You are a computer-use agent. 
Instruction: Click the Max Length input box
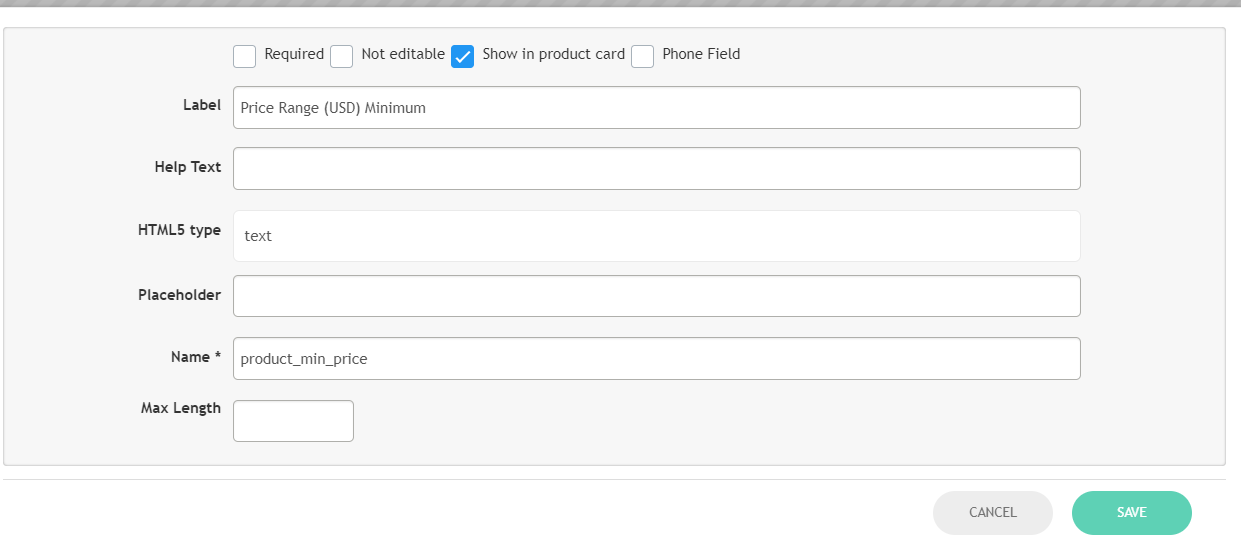tap(293, 421)
